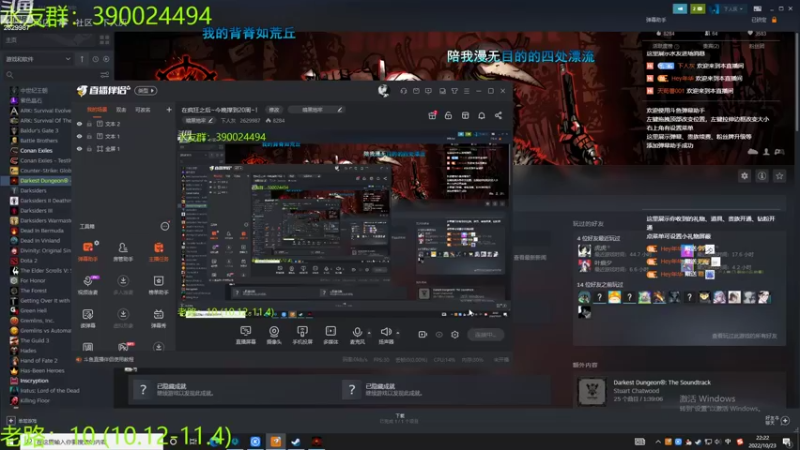Screen dimensions: 800x450
Task: Click the 连接中 stream button
Action: [485, 335]
